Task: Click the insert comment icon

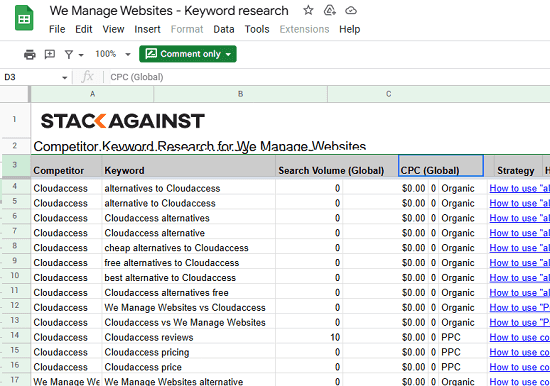Action: [x=50, y=54]
